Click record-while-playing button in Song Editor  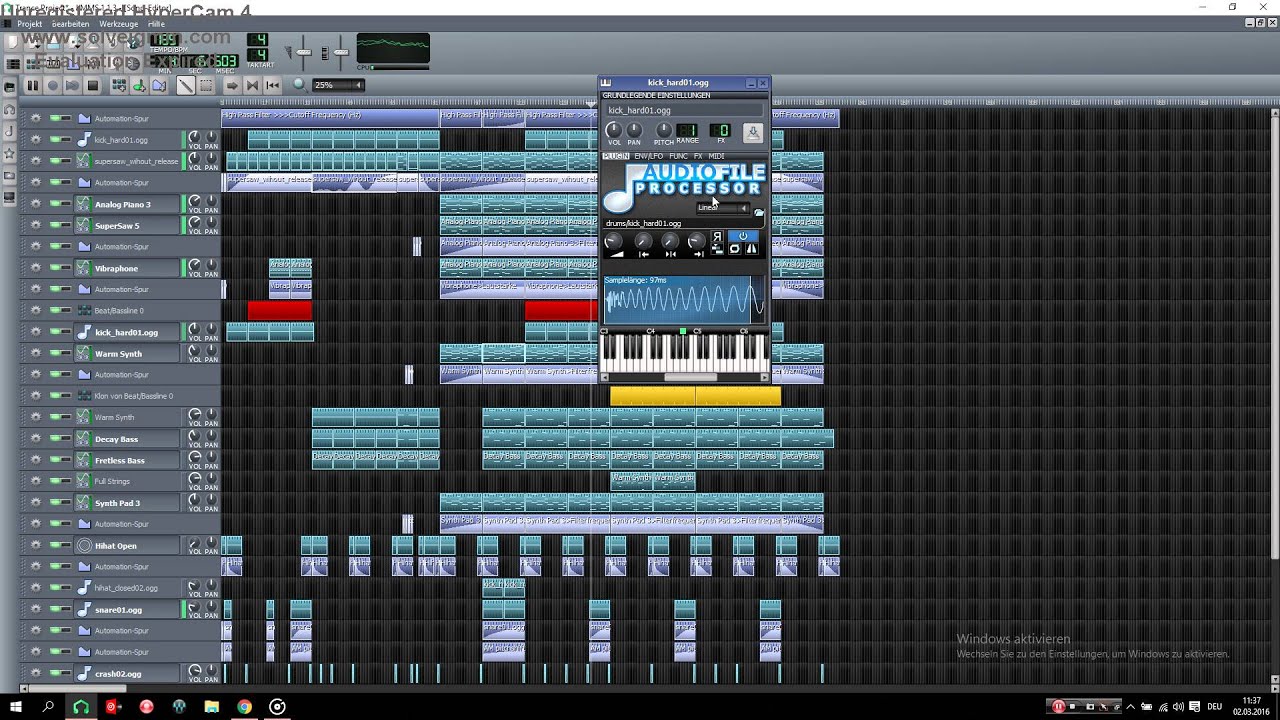point(72,86)
